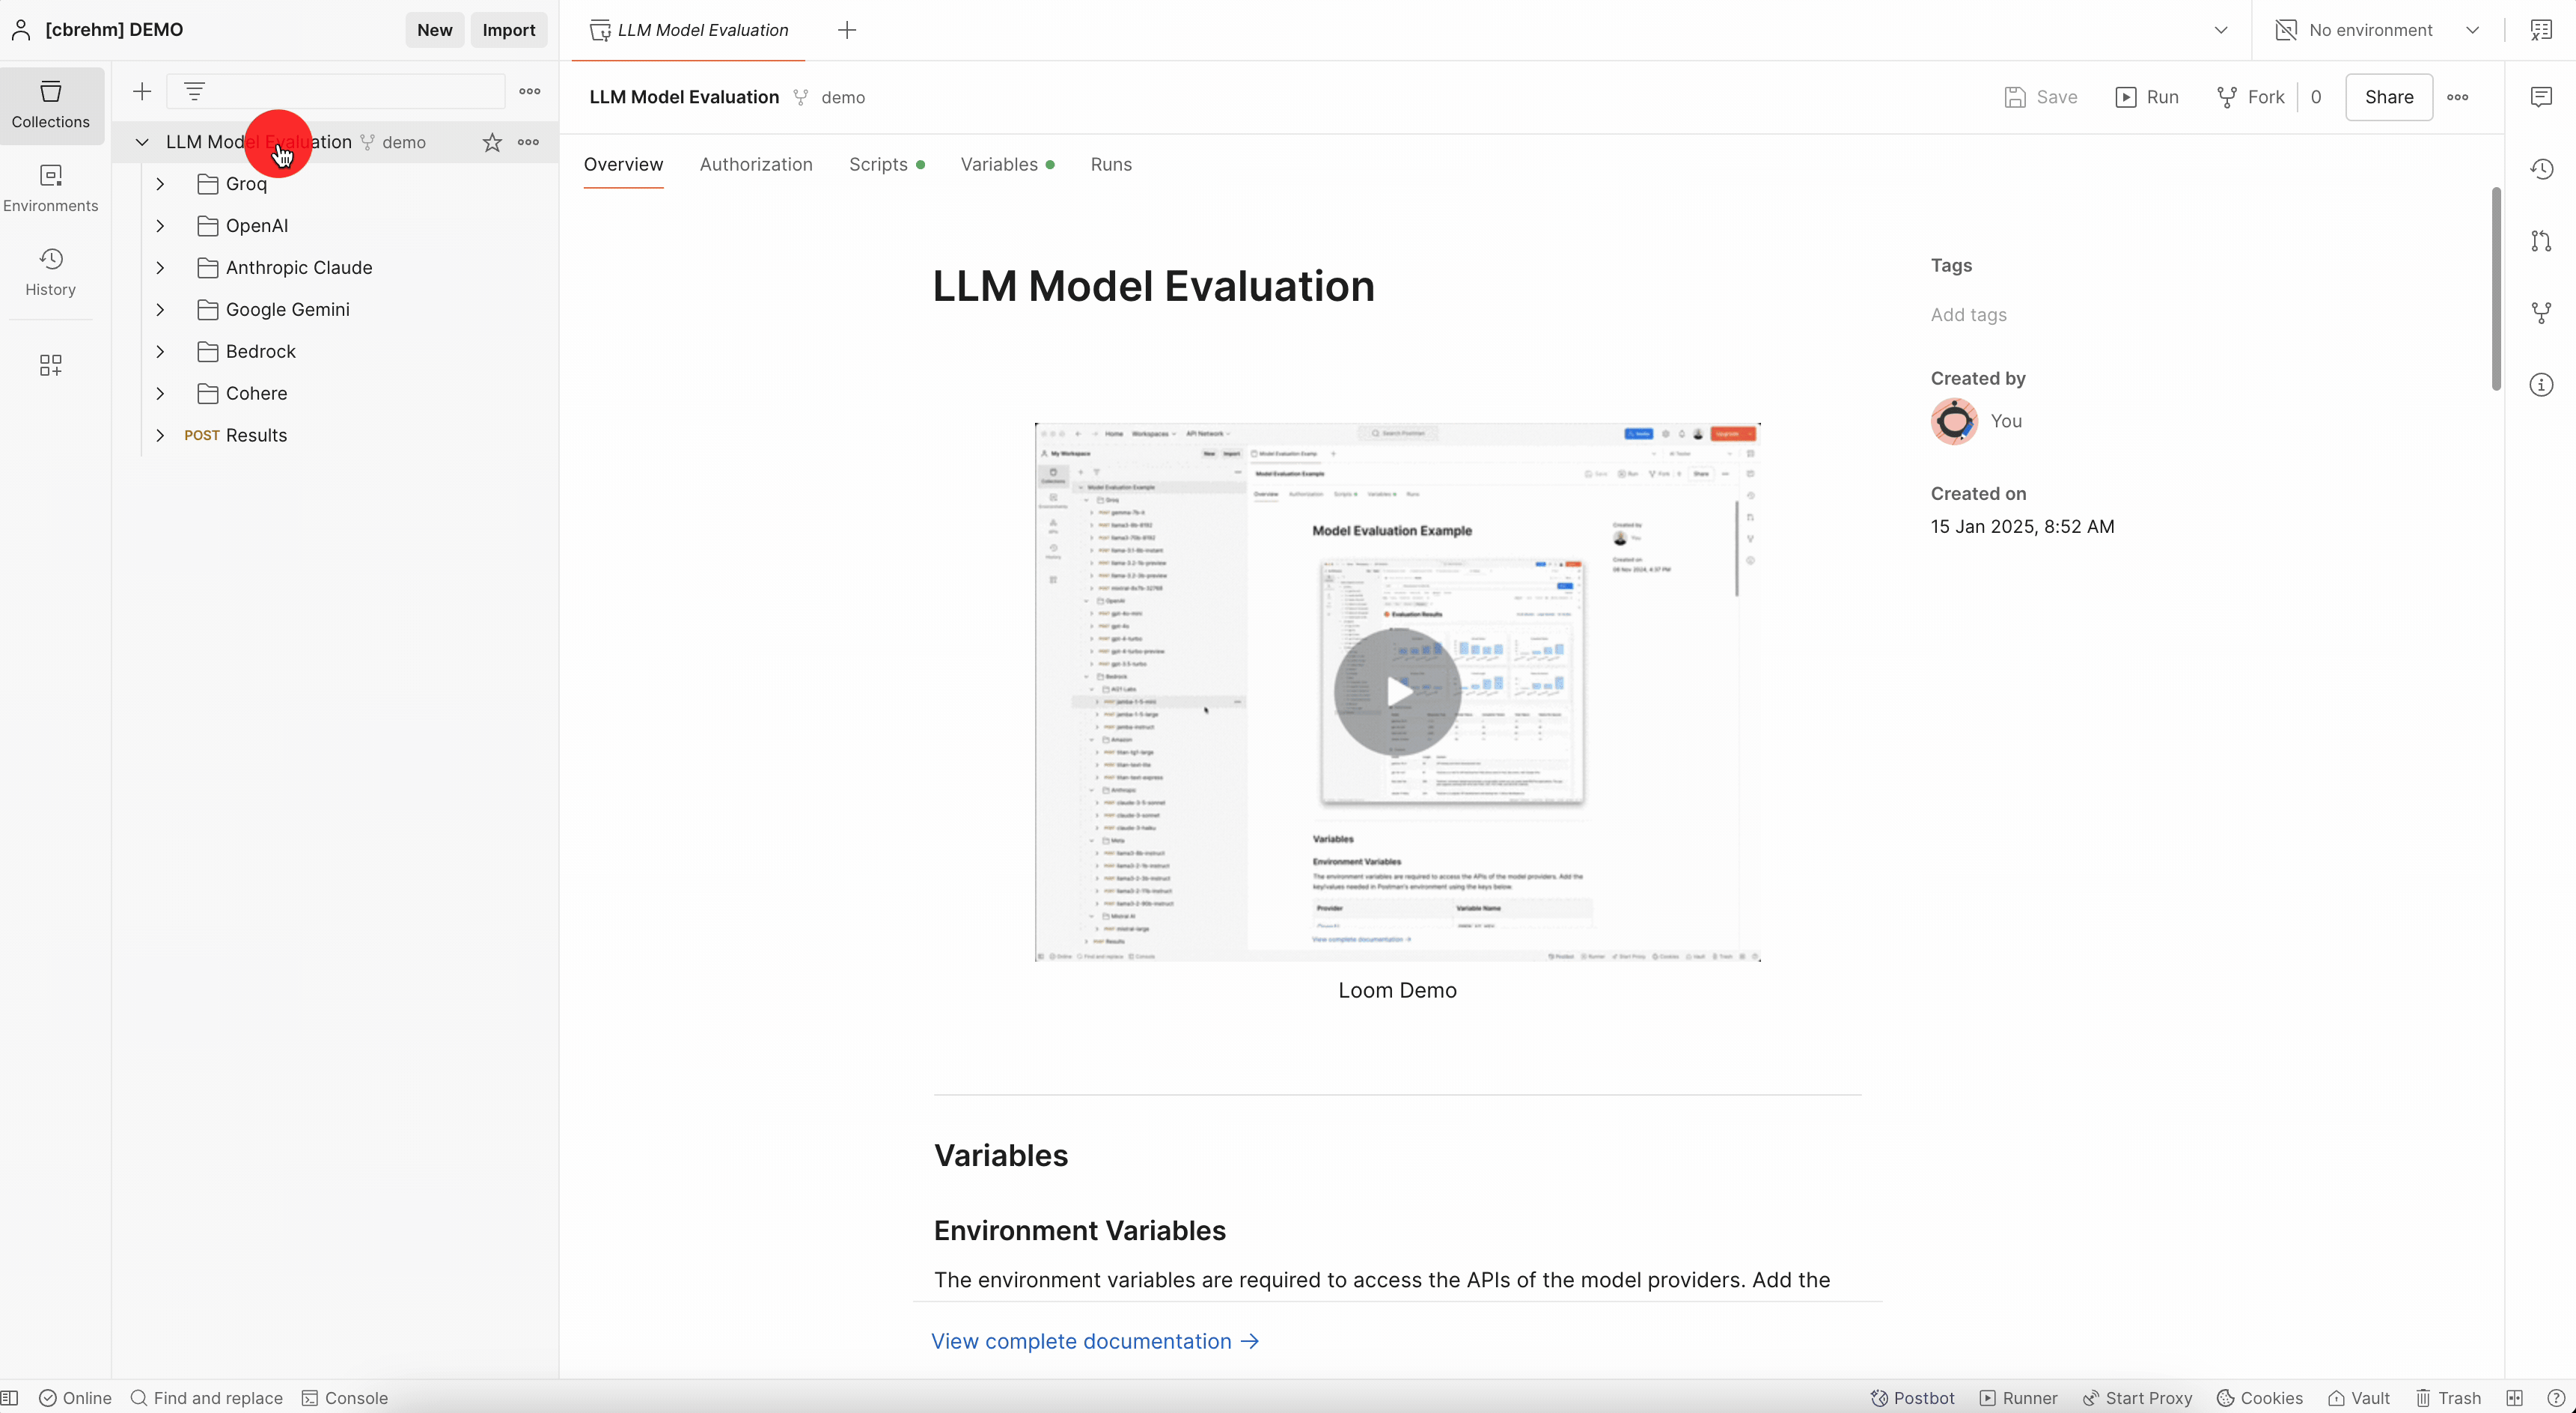Open the forks icon in right sidebar

(x=2541, y=313)
